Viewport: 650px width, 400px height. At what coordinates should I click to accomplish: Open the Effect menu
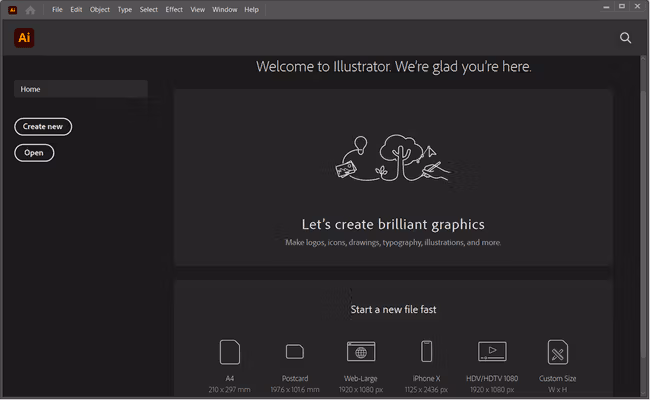(174, 10)
